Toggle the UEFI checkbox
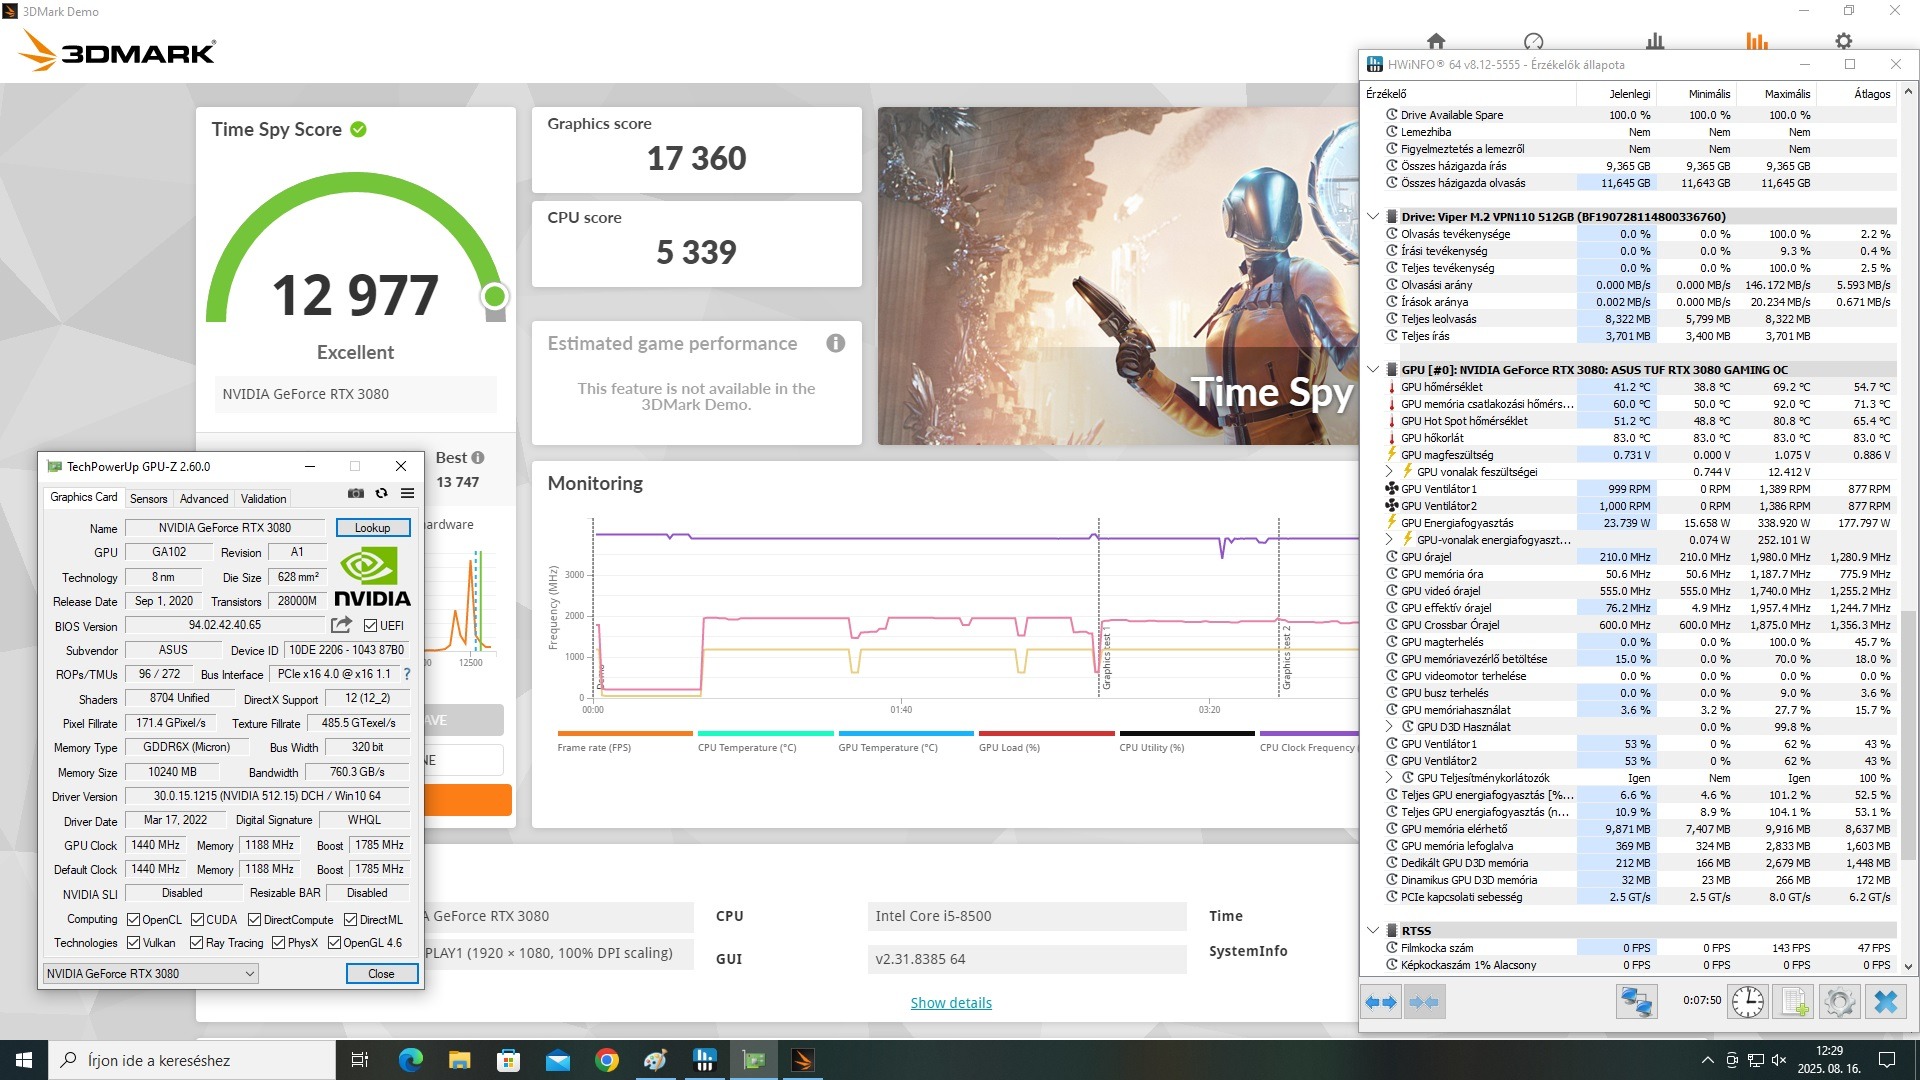 pyautogui.click(x=371, y=626)
